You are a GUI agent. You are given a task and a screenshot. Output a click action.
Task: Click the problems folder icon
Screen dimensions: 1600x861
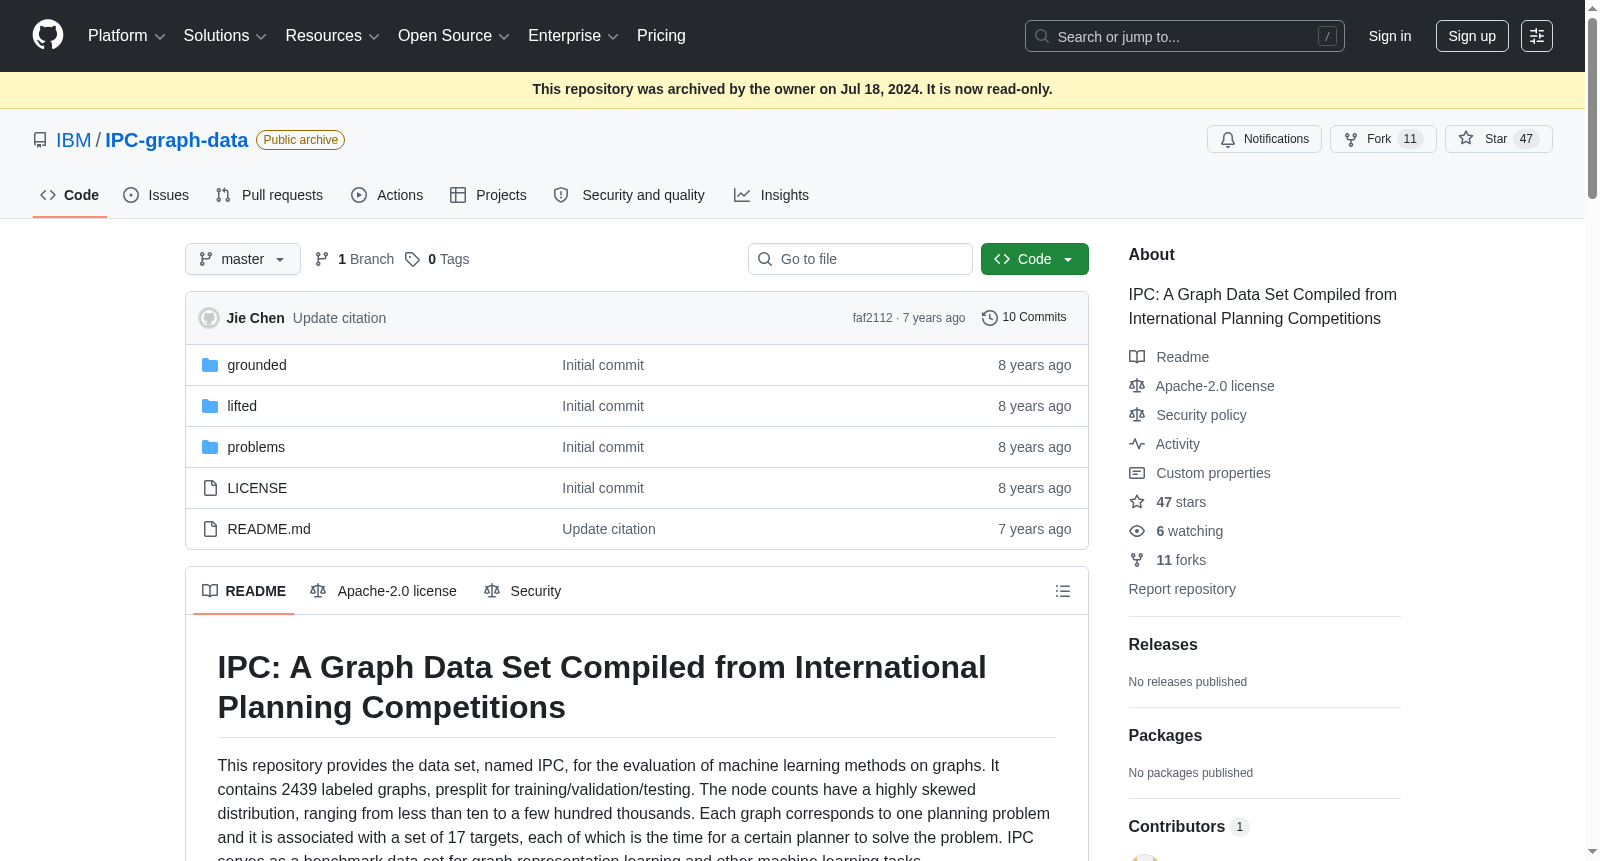(210, 447)
